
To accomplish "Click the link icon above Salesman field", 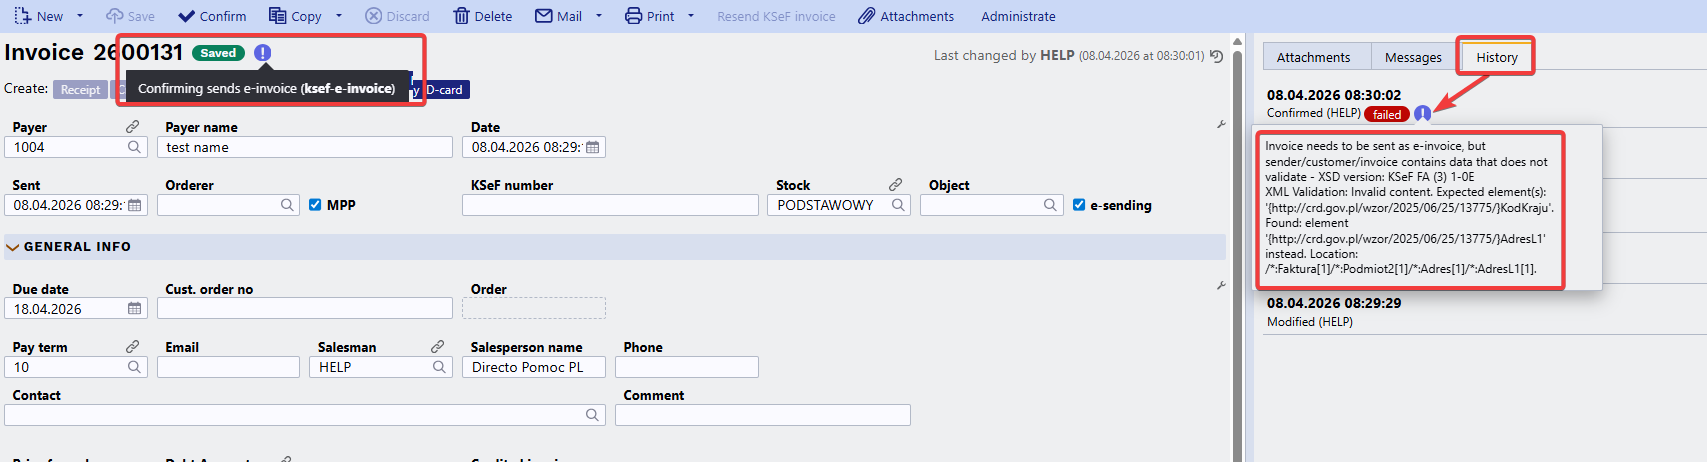I will point(437,346).
